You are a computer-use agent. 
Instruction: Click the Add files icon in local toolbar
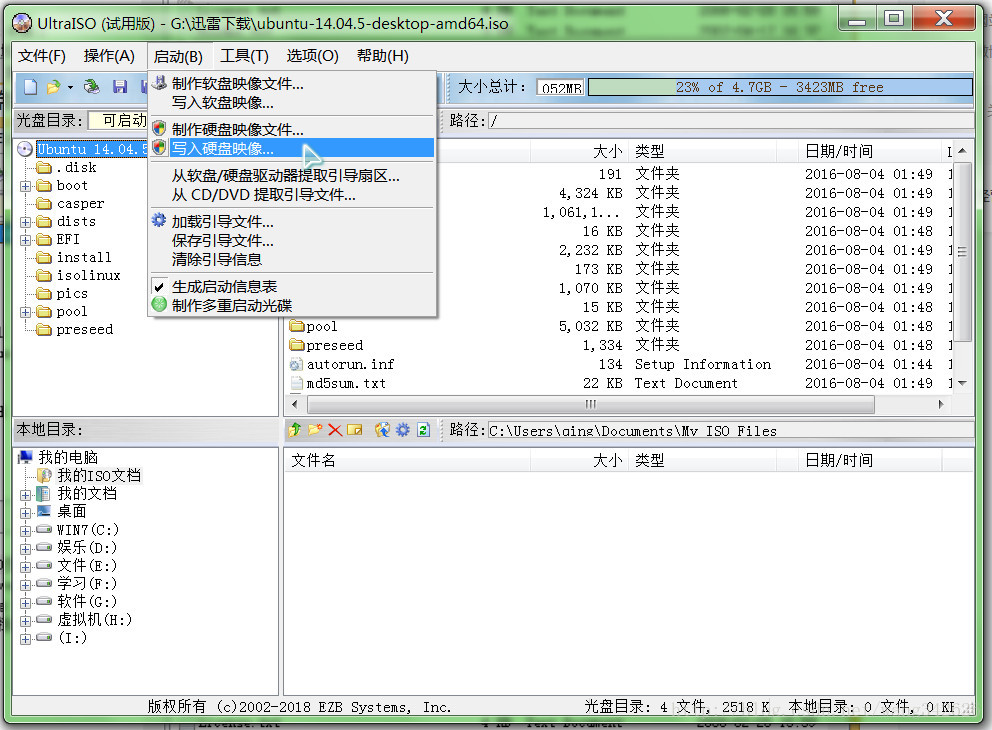382,430
